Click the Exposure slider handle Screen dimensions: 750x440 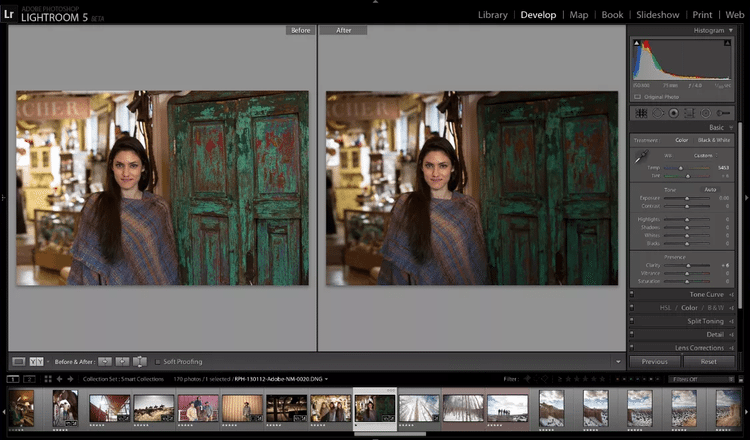[x=687, y=198]
